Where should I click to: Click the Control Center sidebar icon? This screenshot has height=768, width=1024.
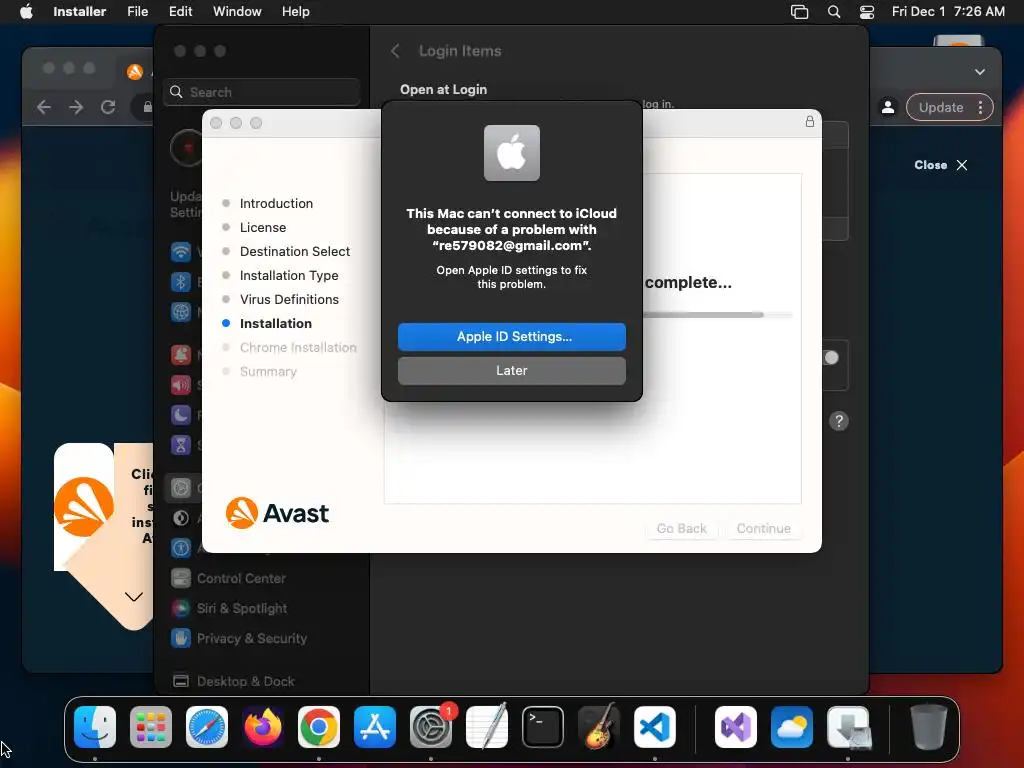pyautogui.click(x=181, y=578)
